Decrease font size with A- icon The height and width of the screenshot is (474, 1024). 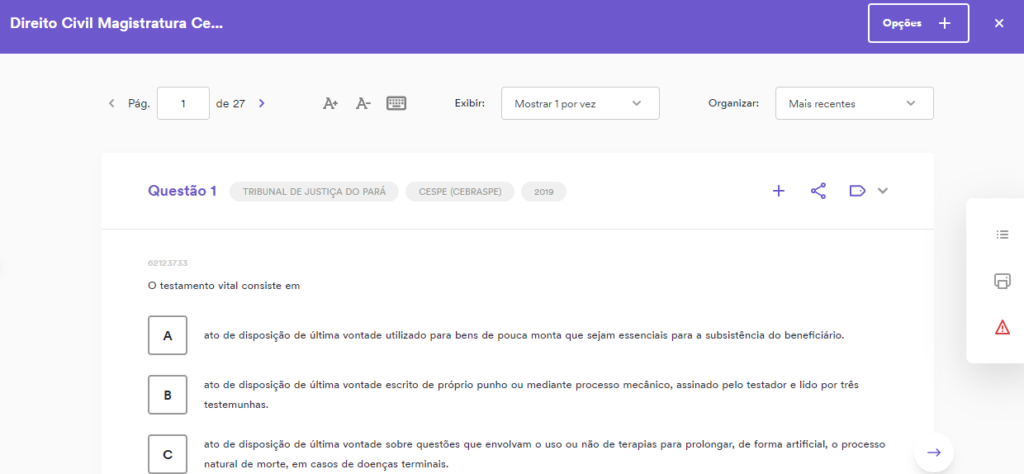tap(363, 103)
